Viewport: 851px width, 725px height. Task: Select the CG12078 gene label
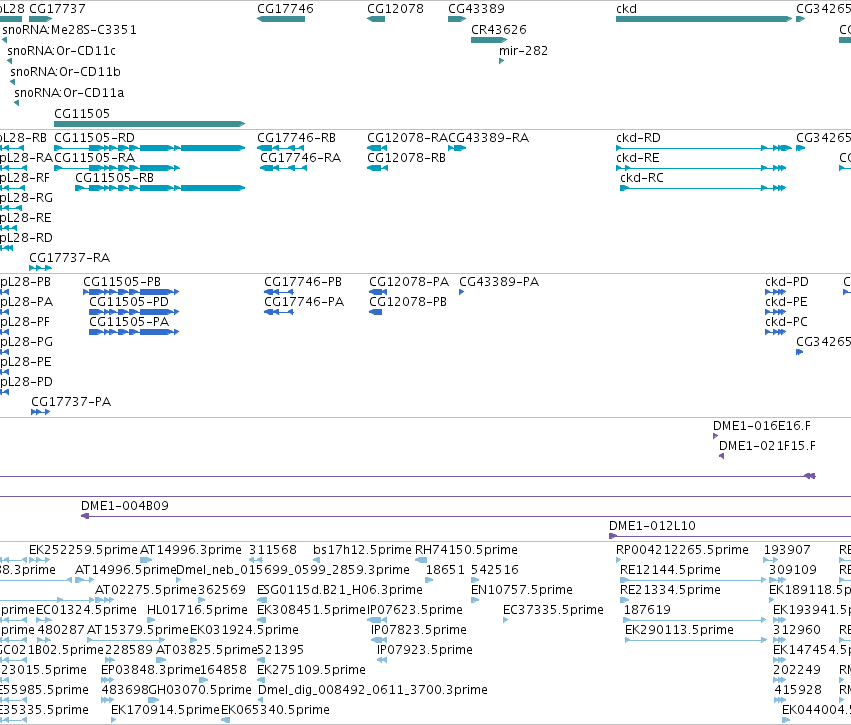point(395,9)
